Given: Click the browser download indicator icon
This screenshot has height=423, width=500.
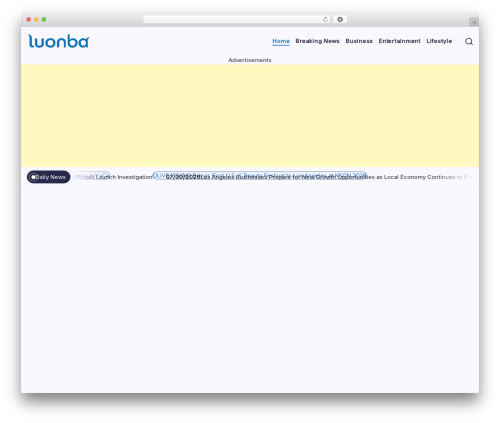Looking at the screenshot, I should [340, 20].
